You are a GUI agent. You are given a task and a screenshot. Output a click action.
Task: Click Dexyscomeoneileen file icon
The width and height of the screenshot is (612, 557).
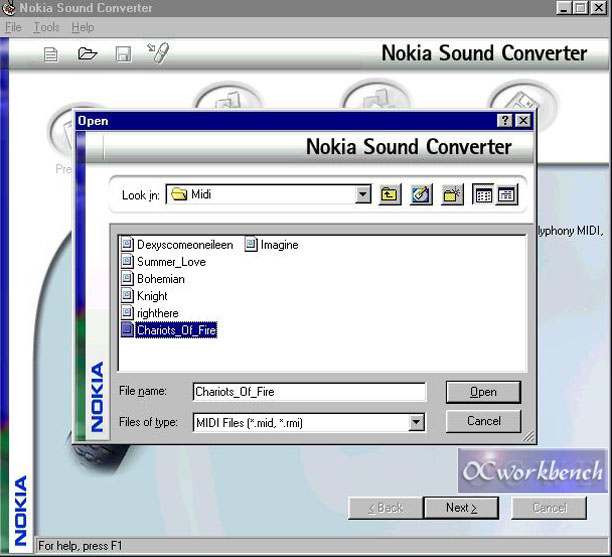(x=127, y=244)
